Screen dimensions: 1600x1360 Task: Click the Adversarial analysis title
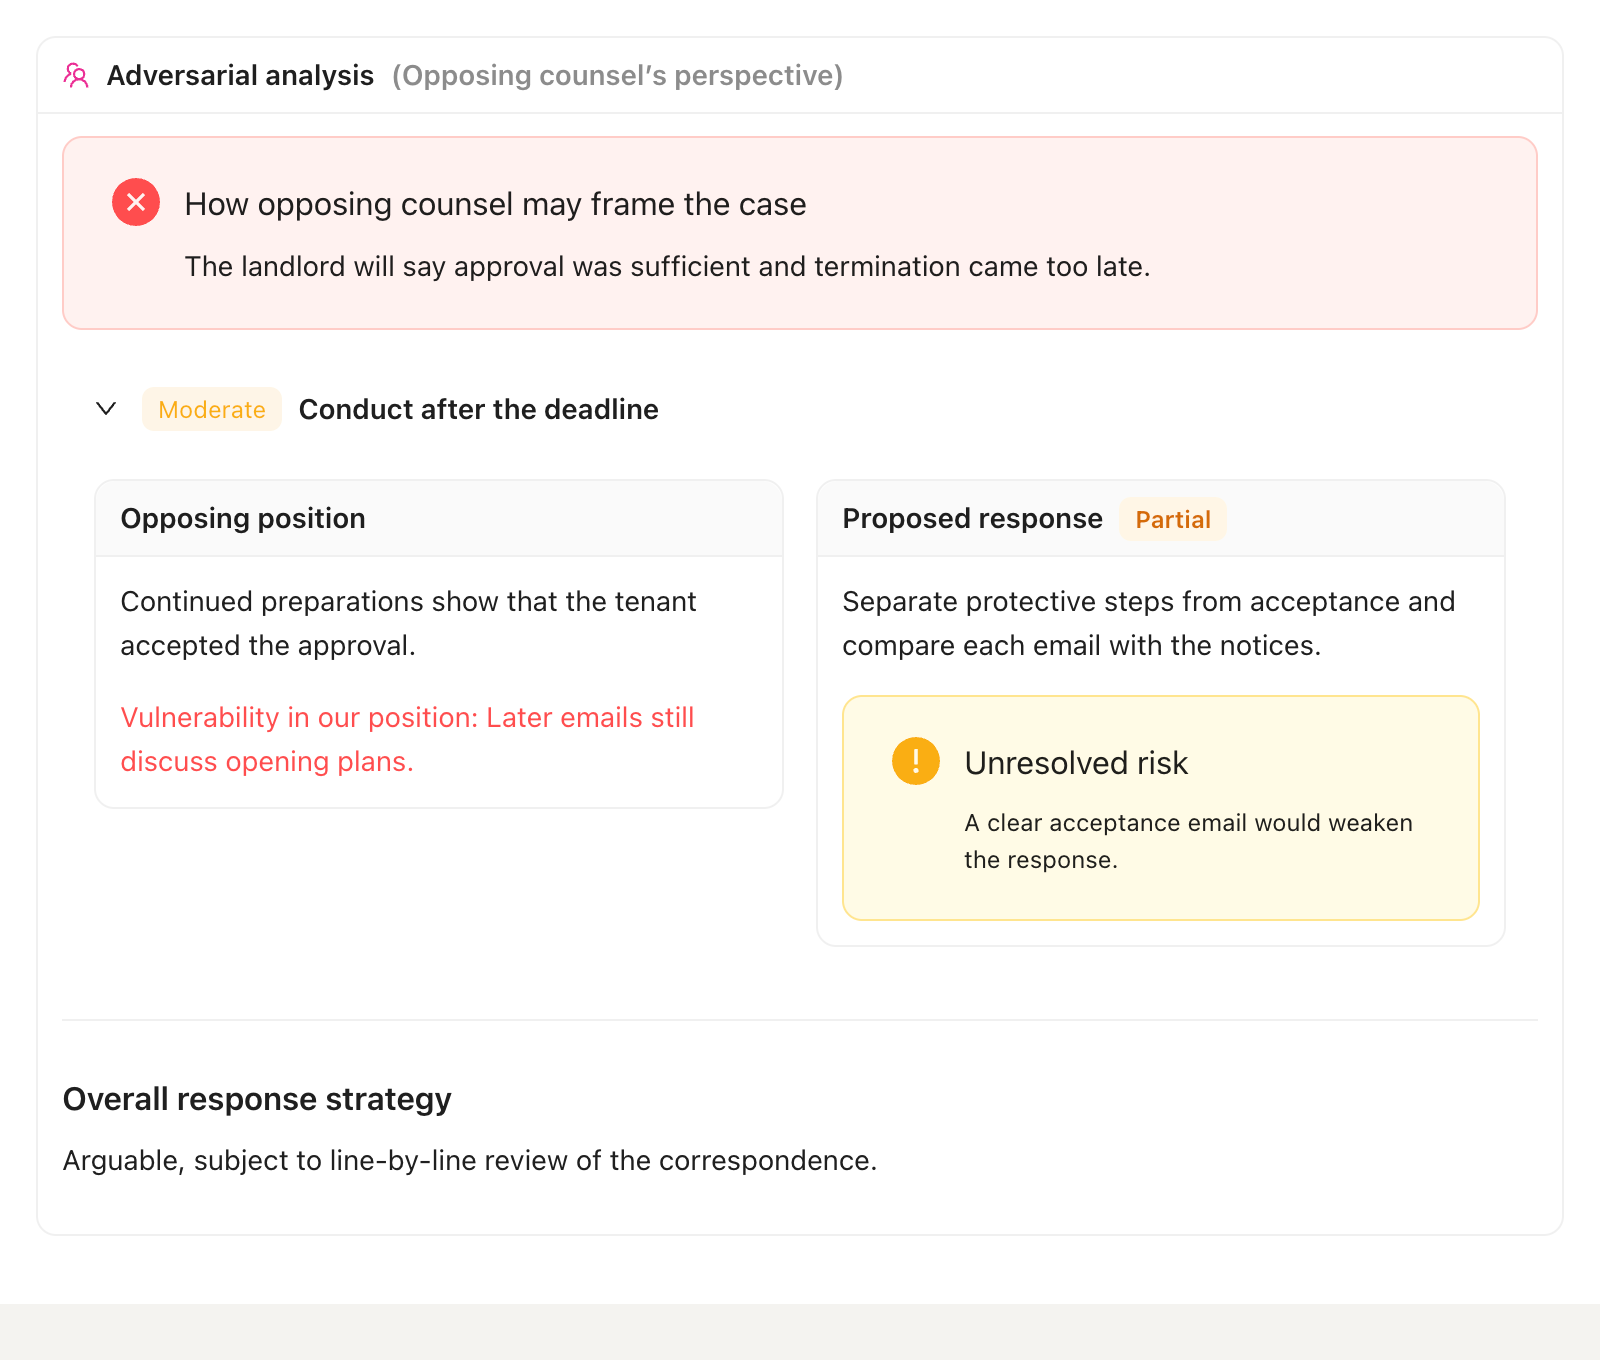coord(240,76)
